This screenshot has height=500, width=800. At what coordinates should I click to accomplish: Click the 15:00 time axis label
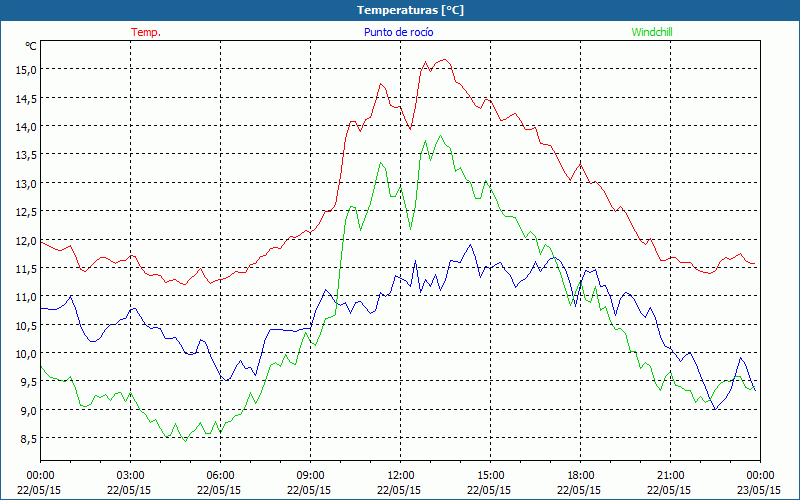pos(490,476)
